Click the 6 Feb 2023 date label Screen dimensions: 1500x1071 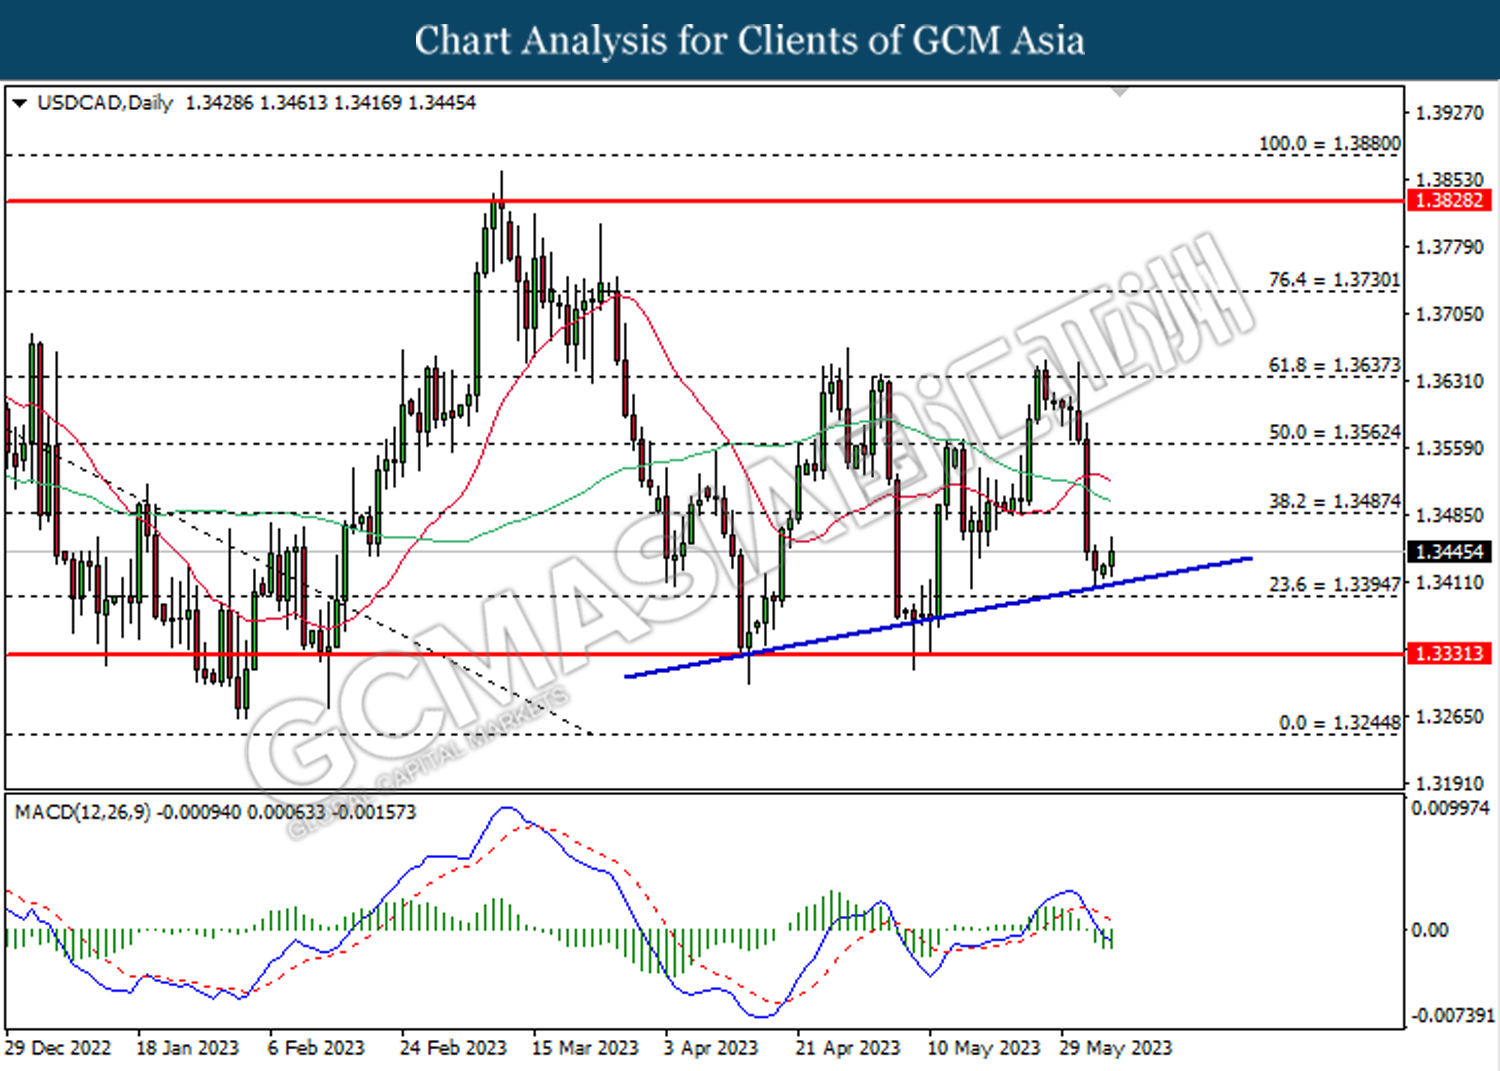pyautogui.click(x=316, y=1048)
